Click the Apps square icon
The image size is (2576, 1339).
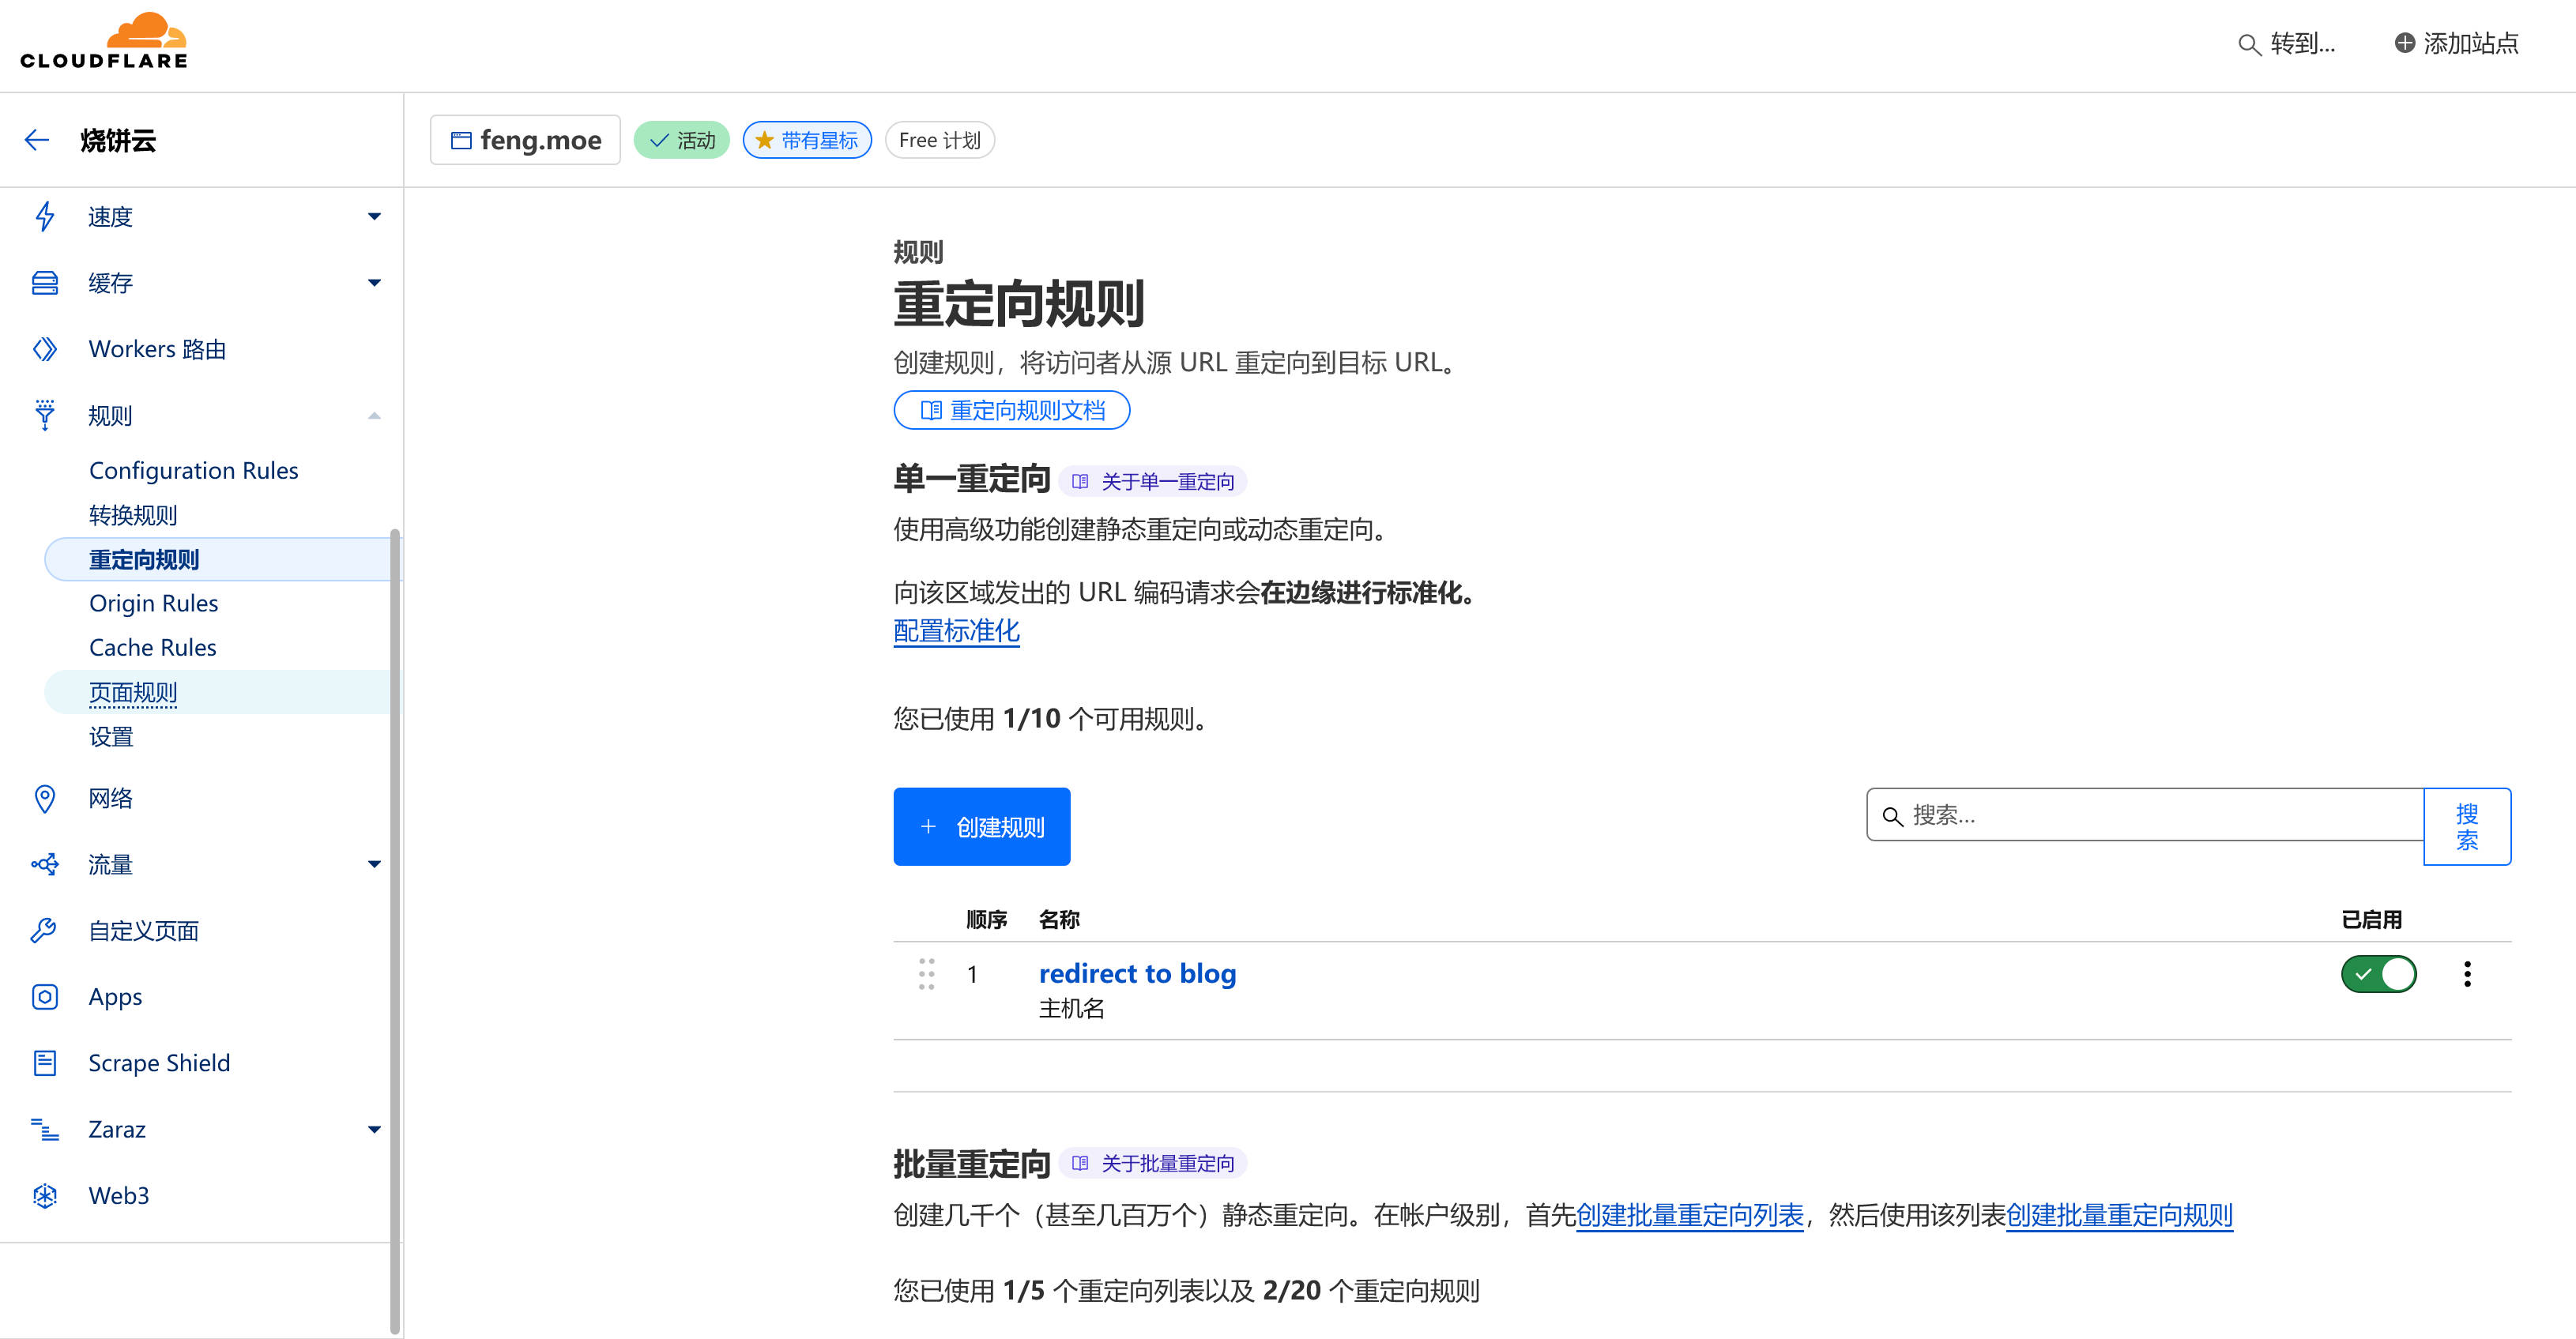pyautogui.click(x=44, y=997)
